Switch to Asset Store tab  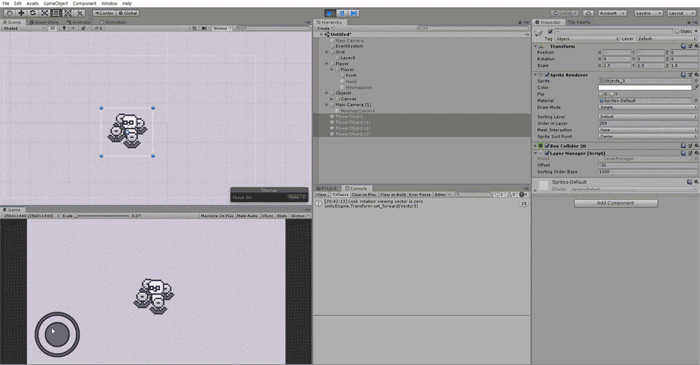[44, 22]
